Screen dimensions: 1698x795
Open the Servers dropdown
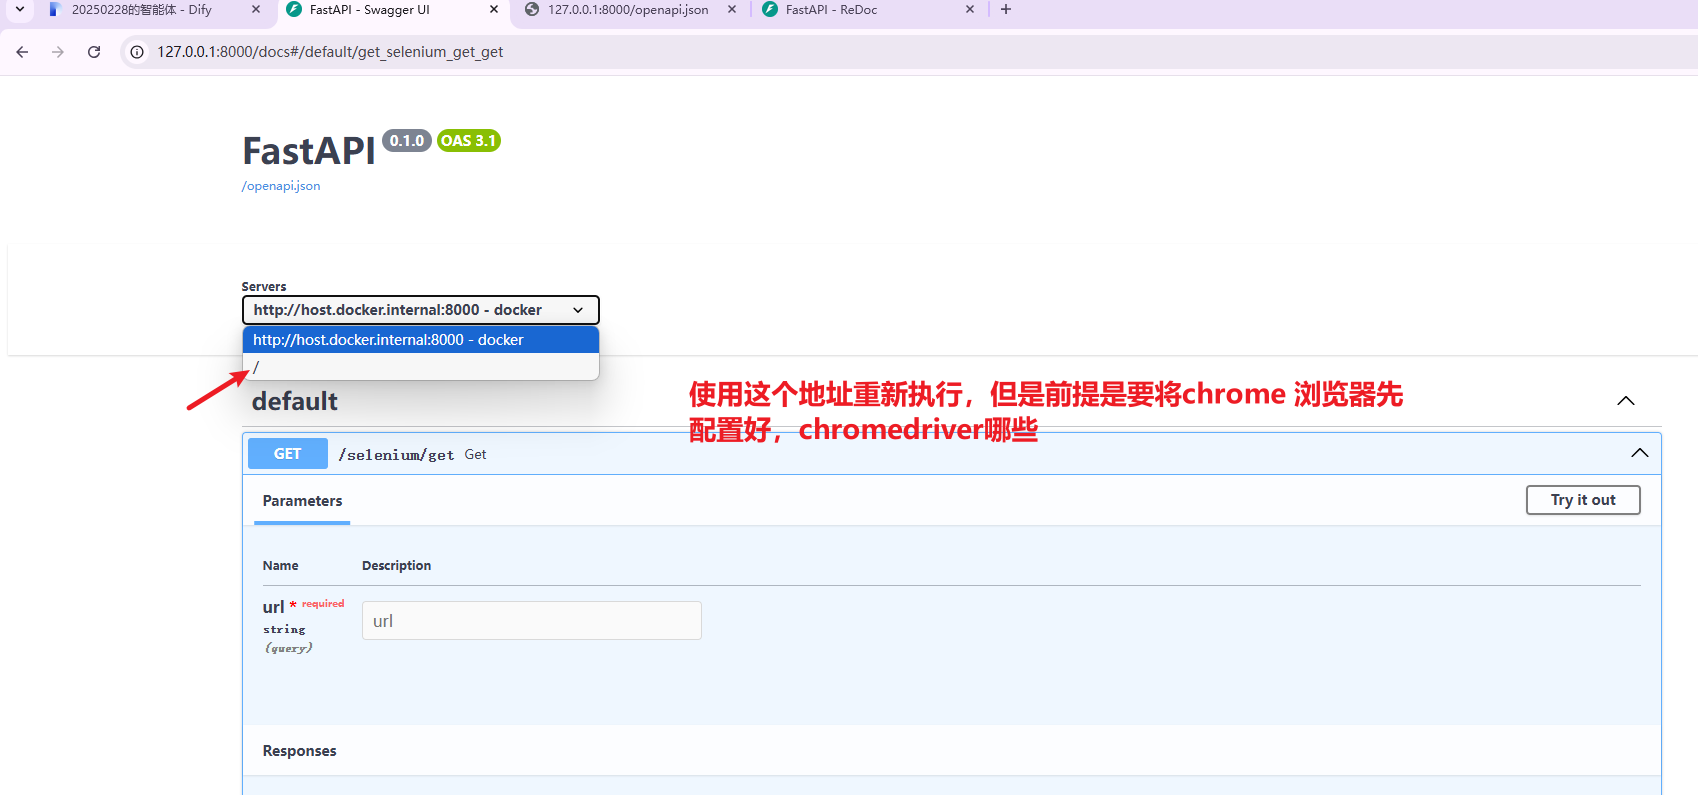point(420,310)
